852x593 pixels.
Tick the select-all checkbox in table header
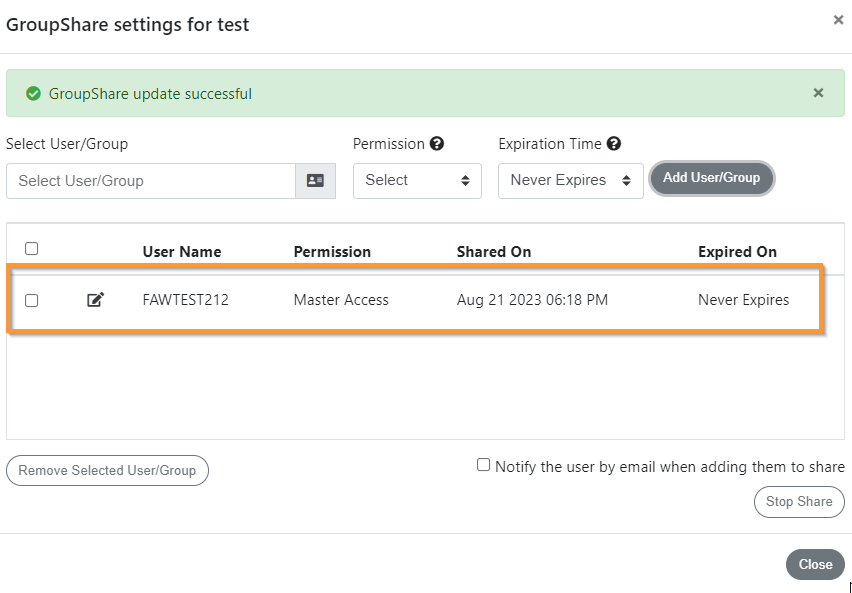click(x=32, y=248)
